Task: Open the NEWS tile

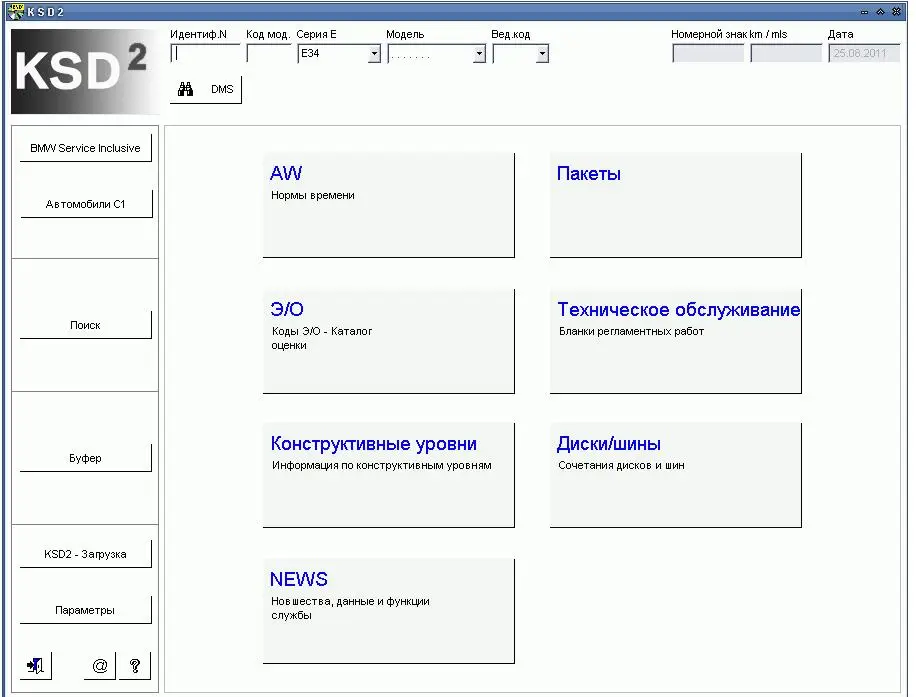Action: [x=388, y=611]
